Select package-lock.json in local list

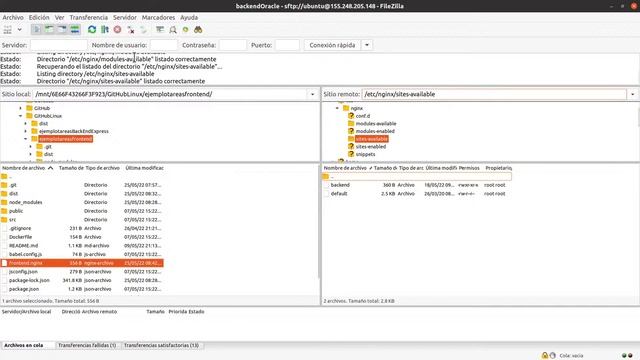tap(29, 280)
